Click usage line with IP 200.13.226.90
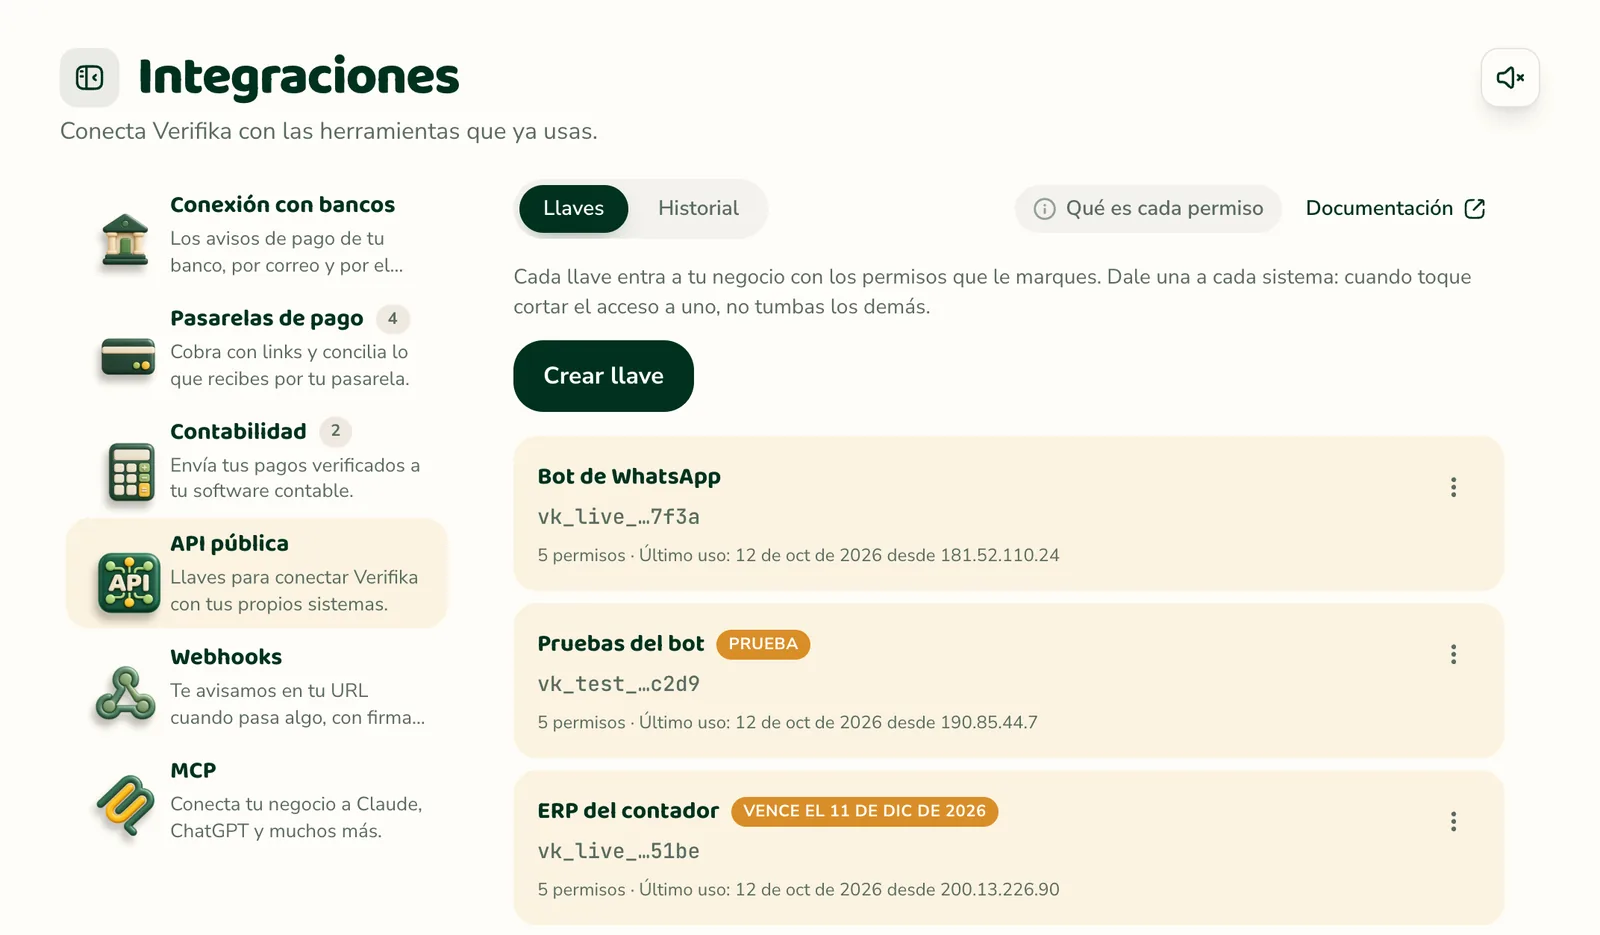The image size is (1600, 935). pos(798,889)
